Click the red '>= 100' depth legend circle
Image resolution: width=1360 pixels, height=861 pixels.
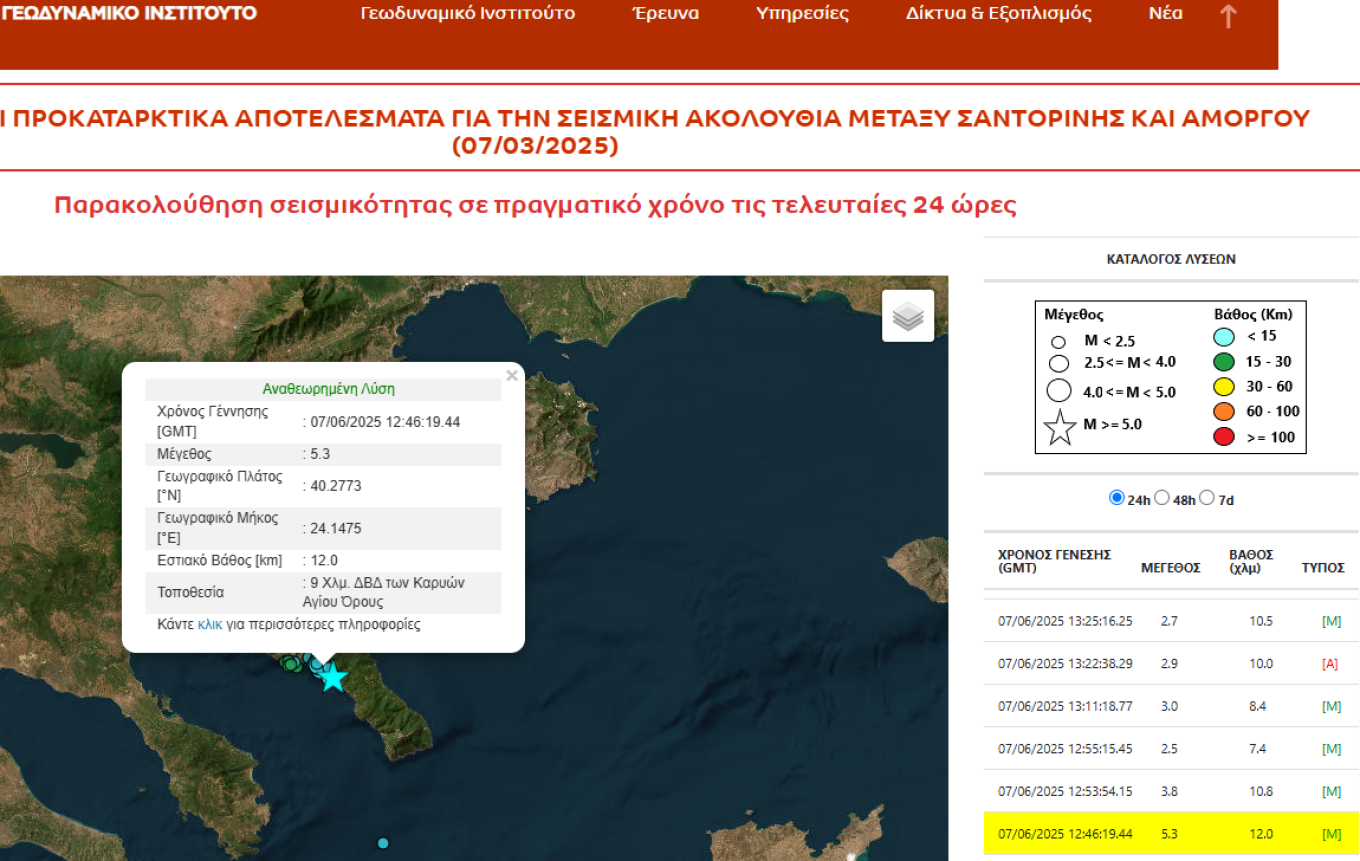coord(1223,437)
